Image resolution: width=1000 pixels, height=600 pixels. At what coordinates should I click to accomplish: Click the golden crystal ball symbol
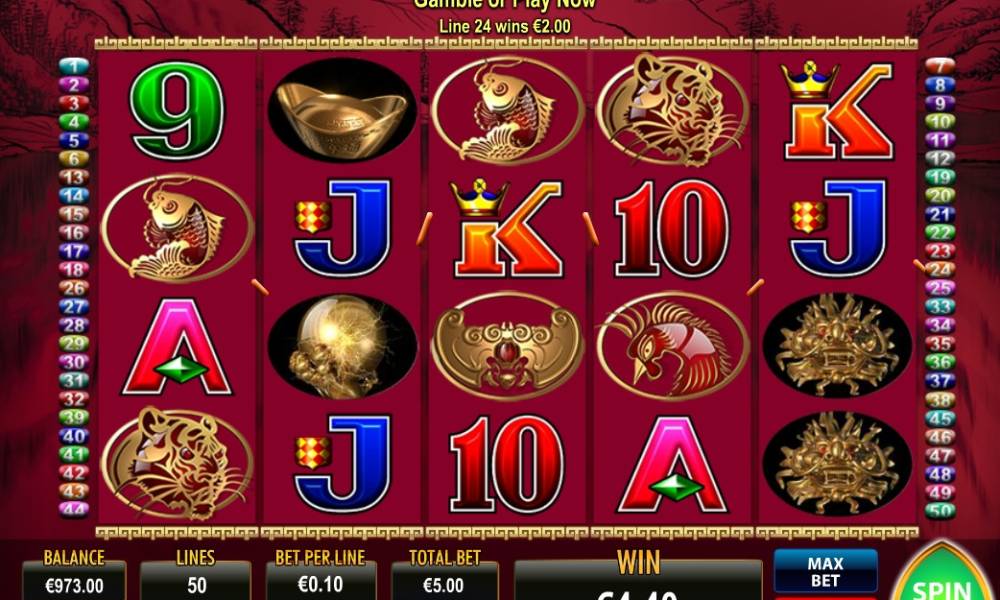point(342,346)
